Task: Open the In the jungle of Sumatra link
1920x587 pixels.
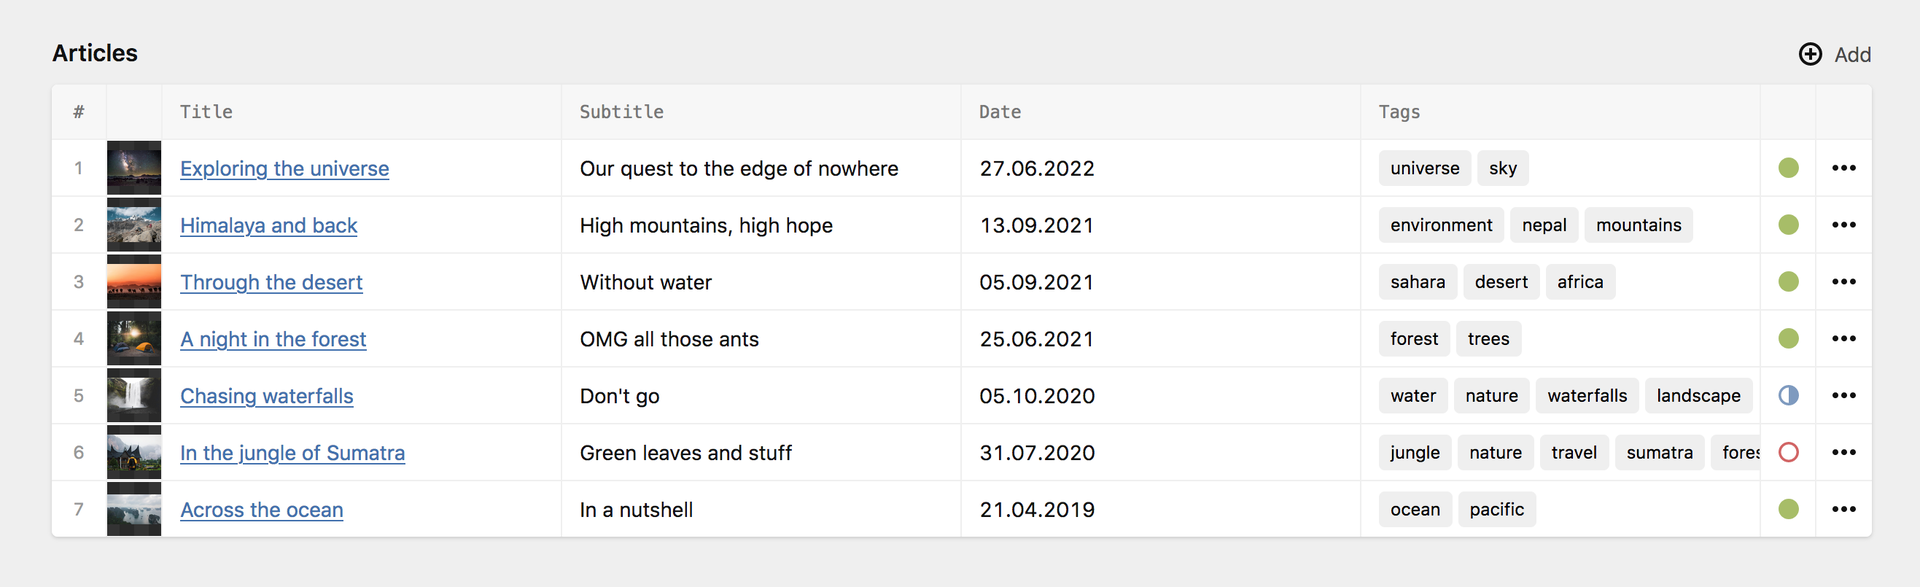Action: pos(292,453)
